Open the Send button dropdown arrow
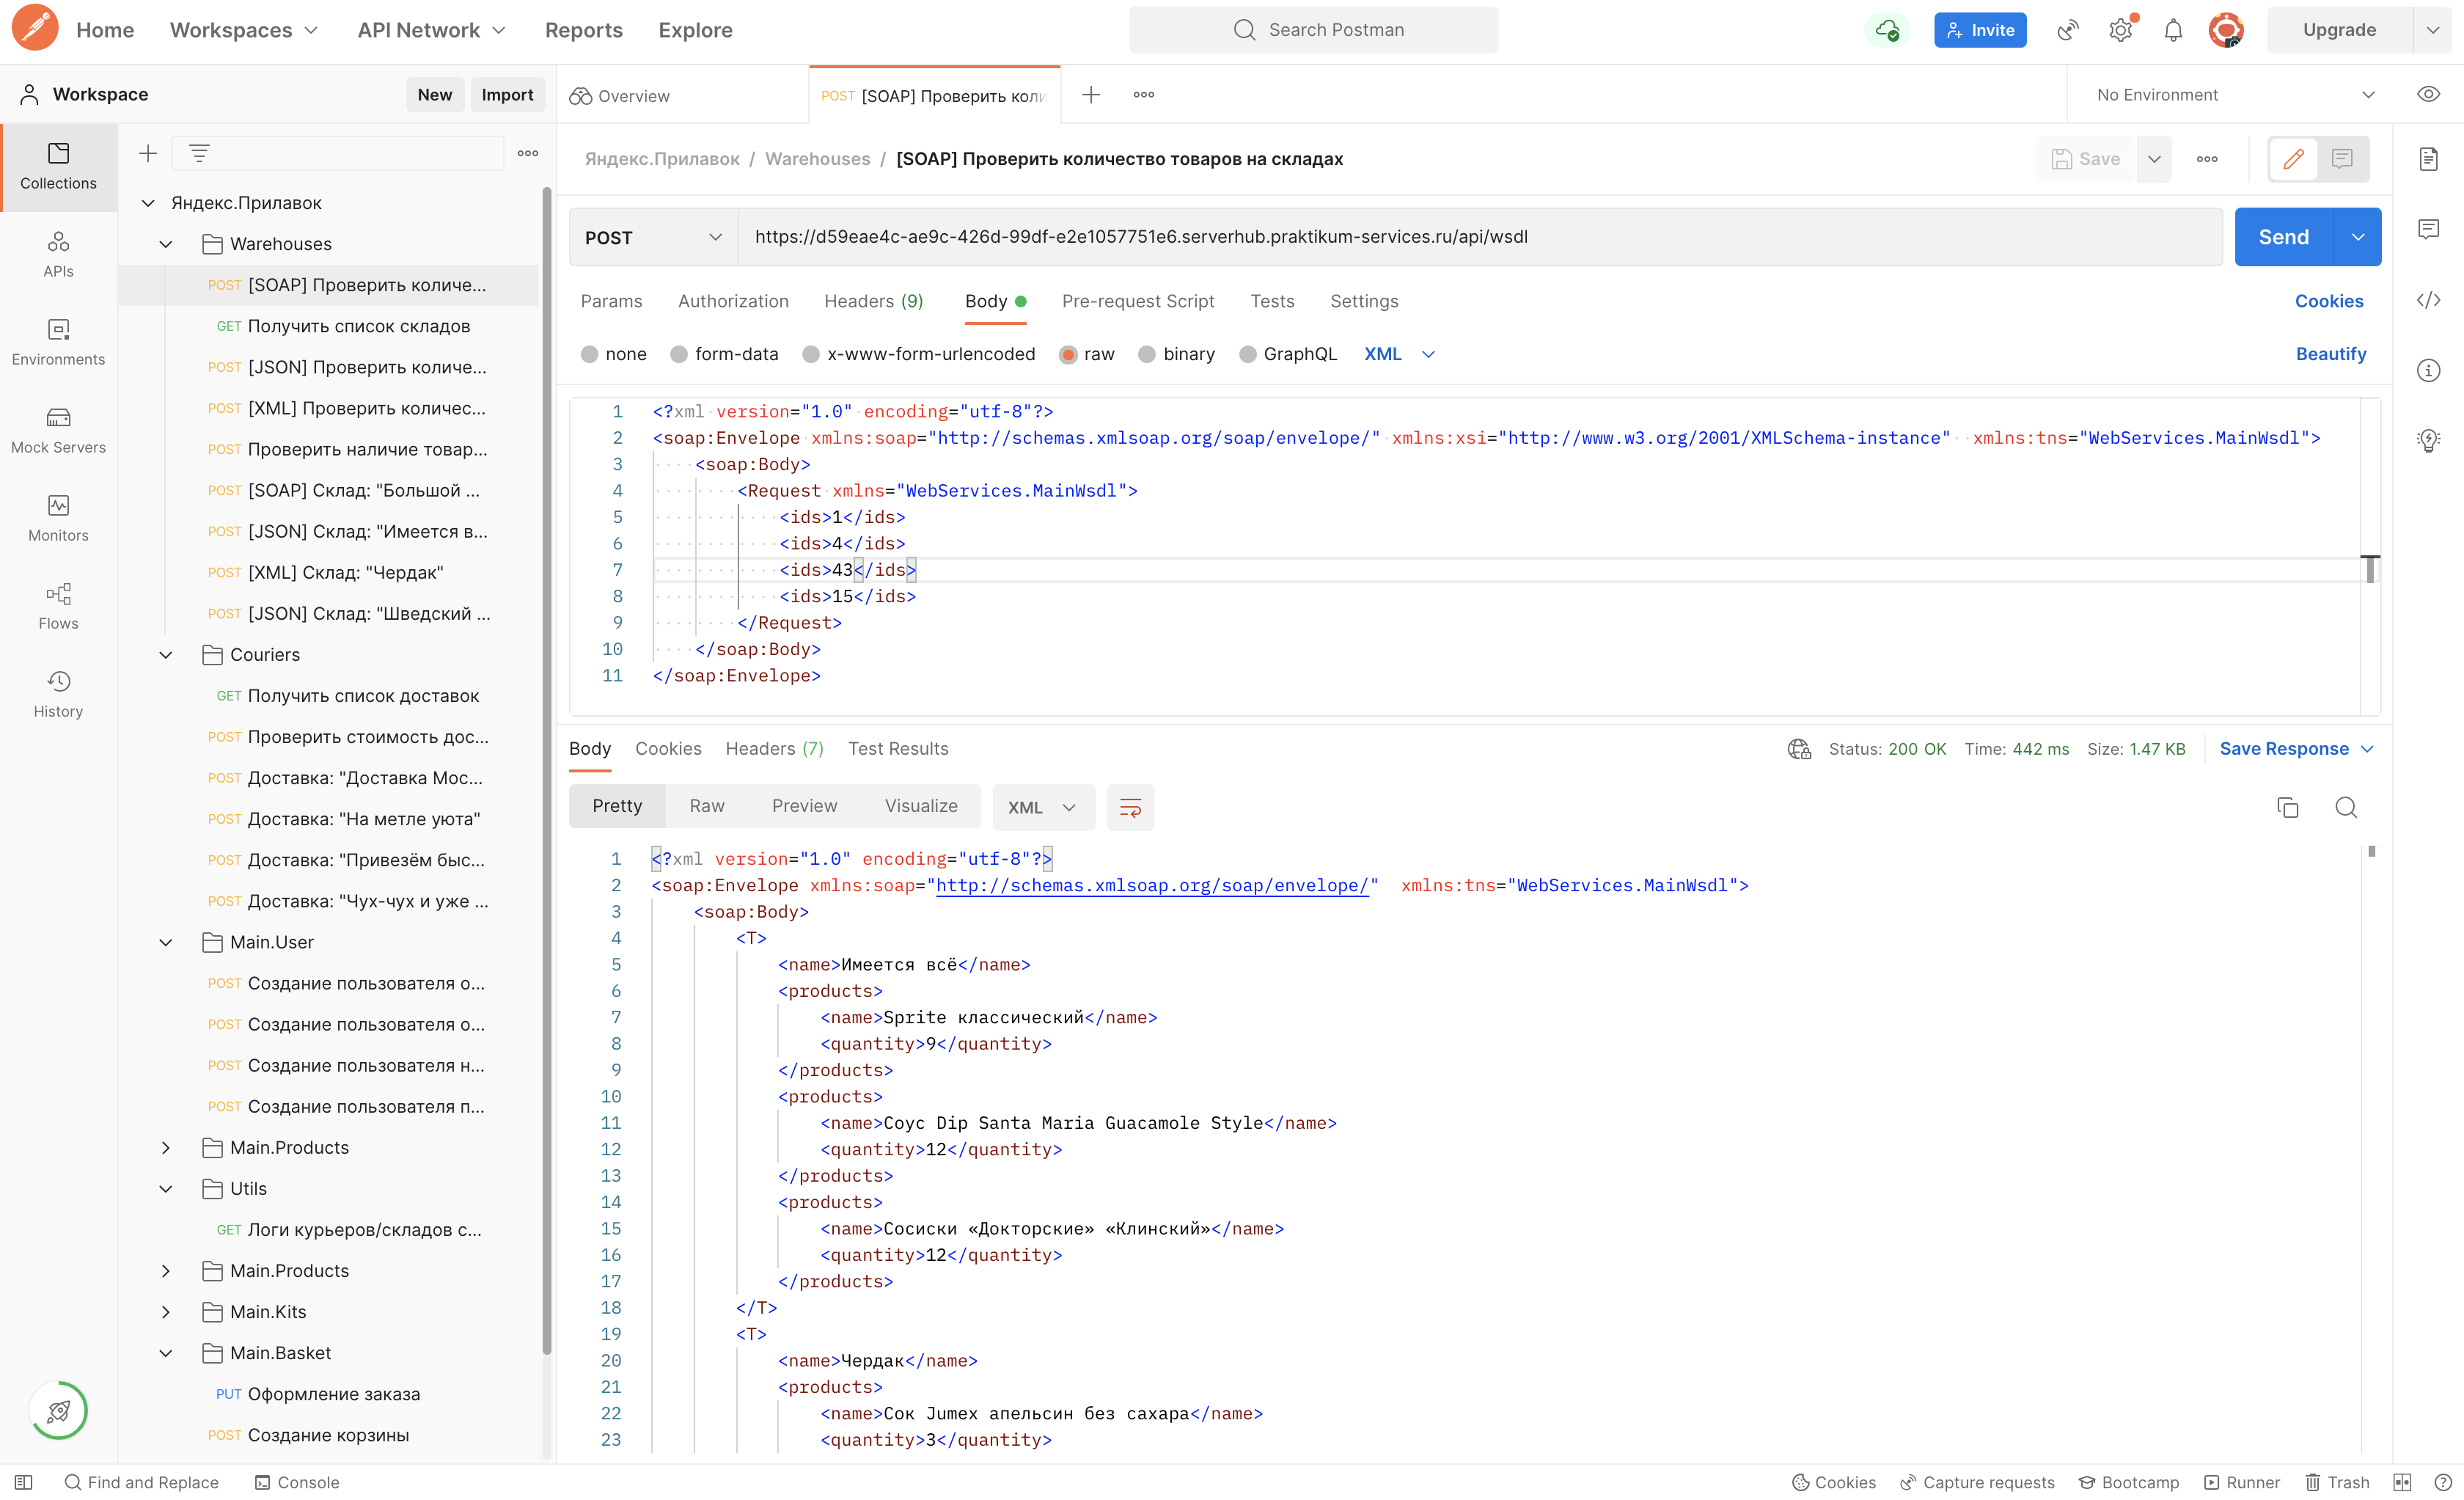Viewport: 2464px width, 1500px height. [2358, 237]
